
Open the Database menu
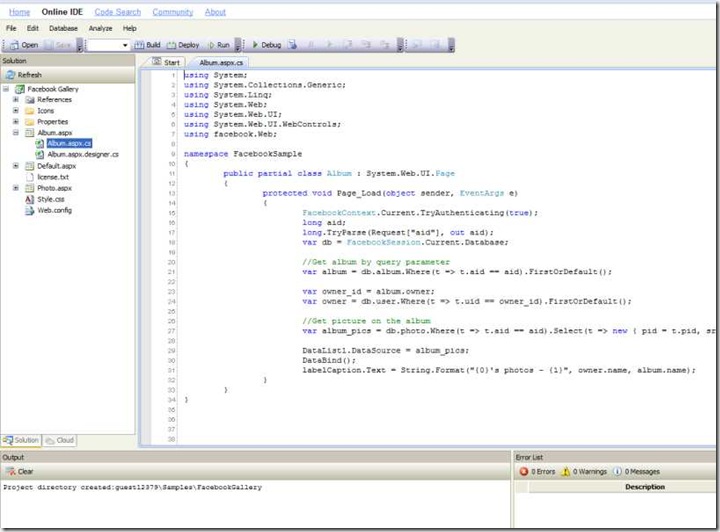point(63,28)
